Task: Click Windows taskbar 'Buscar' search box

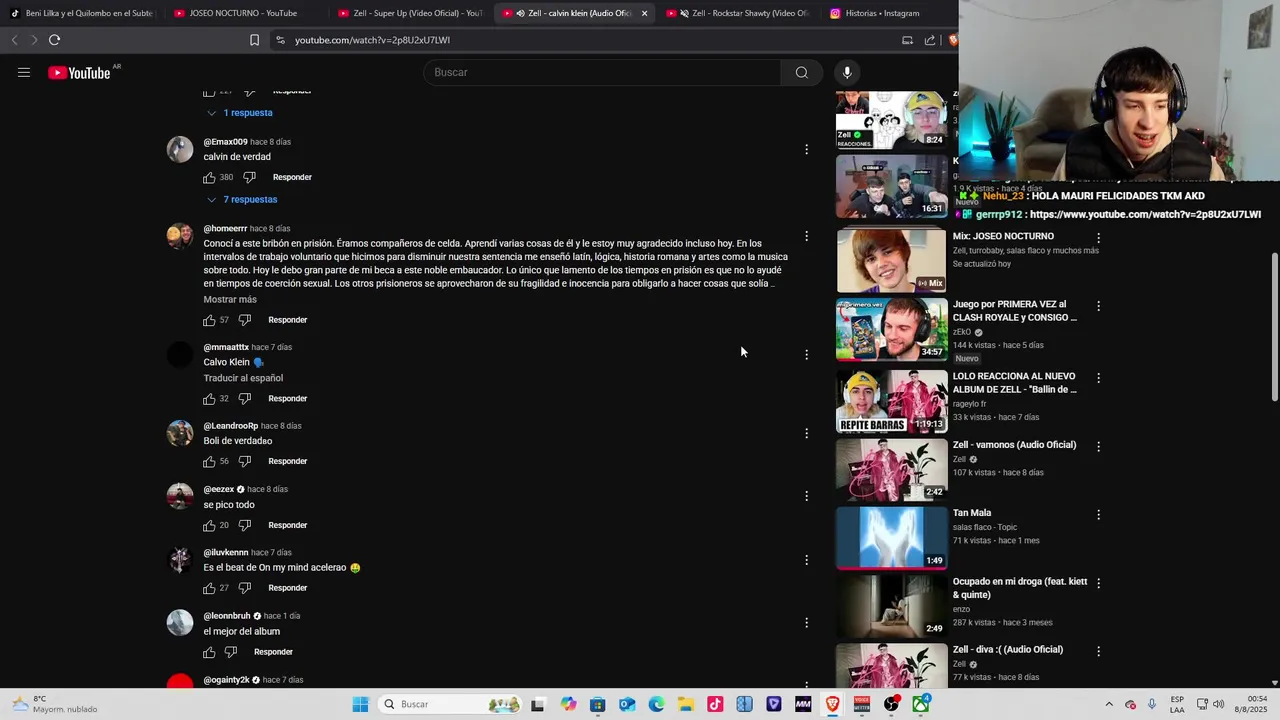Action: [452, 704]
